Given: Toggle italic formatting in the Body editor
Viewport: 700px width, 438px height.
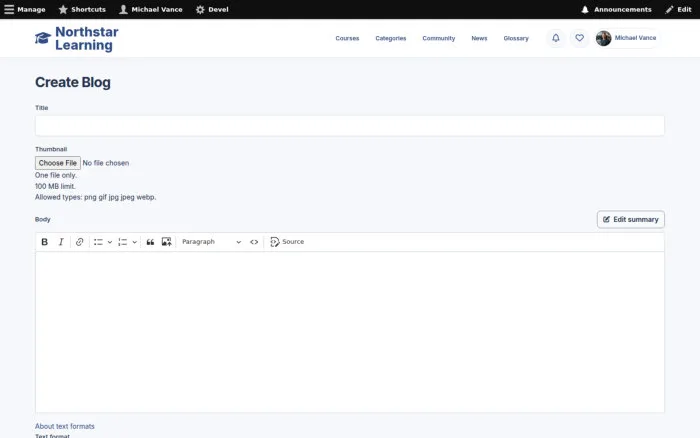Looking at the screenshot, I should [61, 242].
